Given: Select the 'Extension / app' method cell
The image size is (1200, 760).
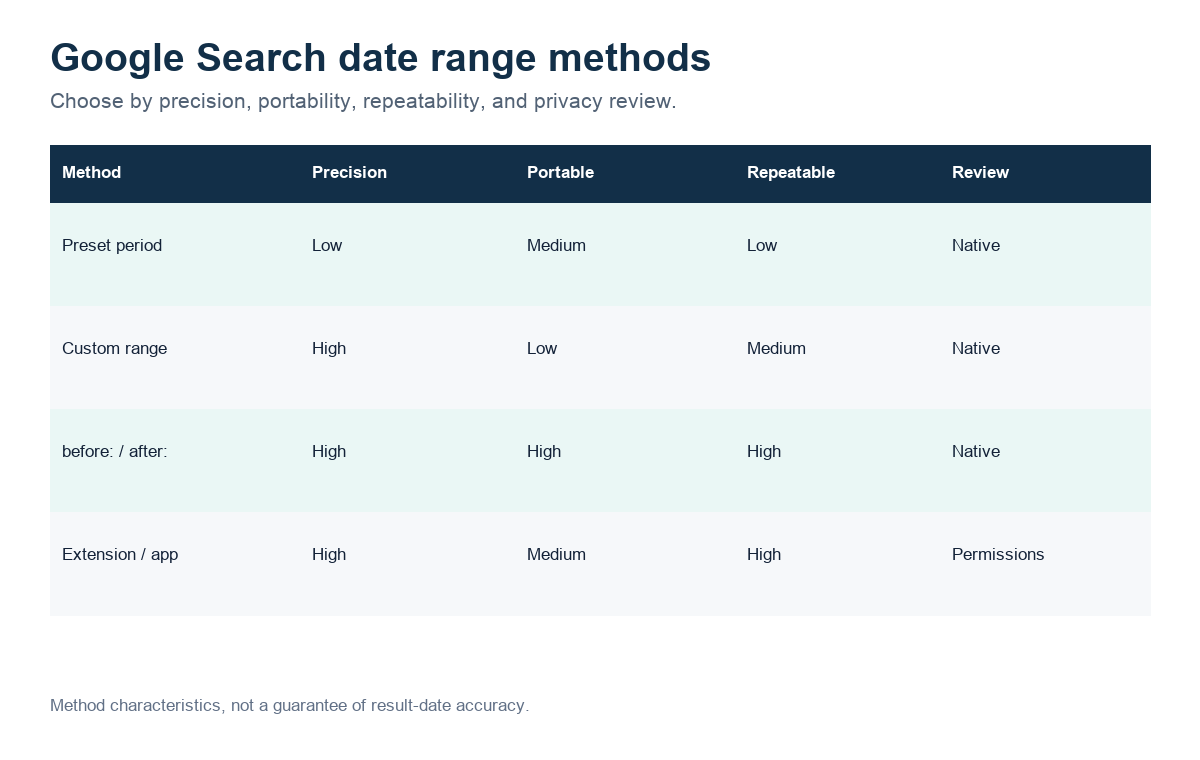Looking at the screenshot, I should point(120,554).
